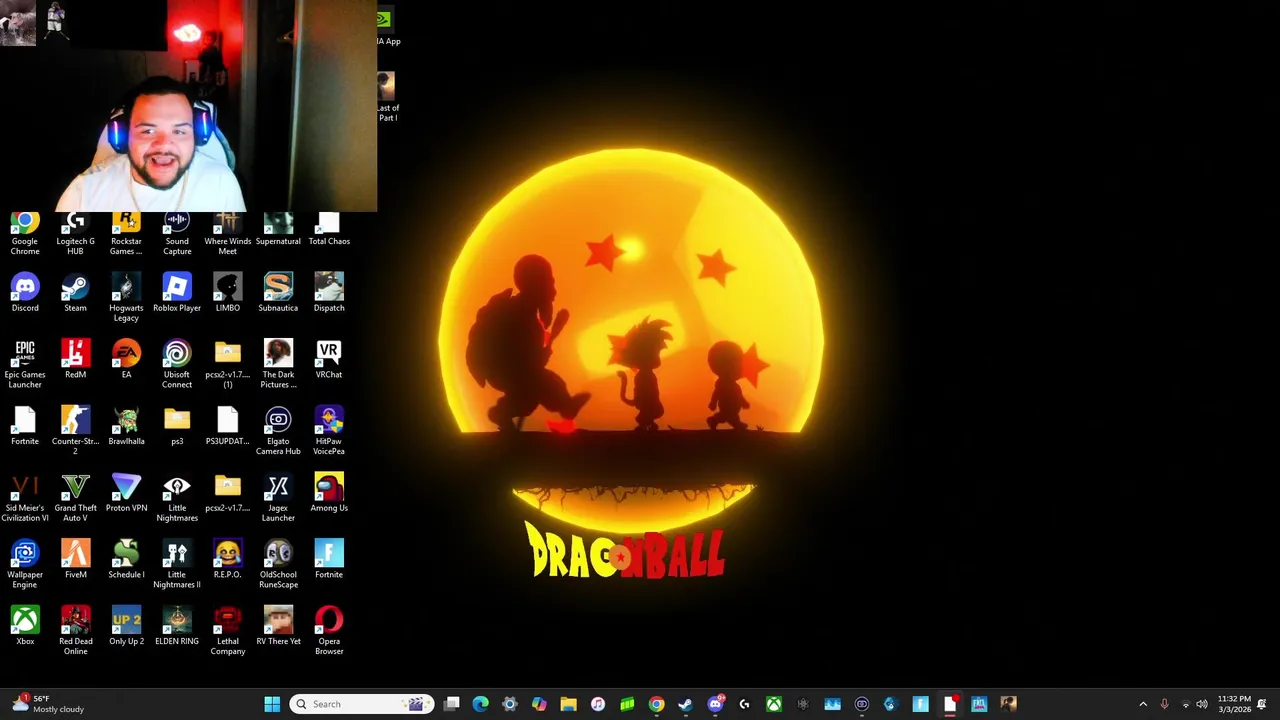Select the Jagex Launcher desktop icon
This screenshot has height=720, width=1280.
(x=278, y=498)
